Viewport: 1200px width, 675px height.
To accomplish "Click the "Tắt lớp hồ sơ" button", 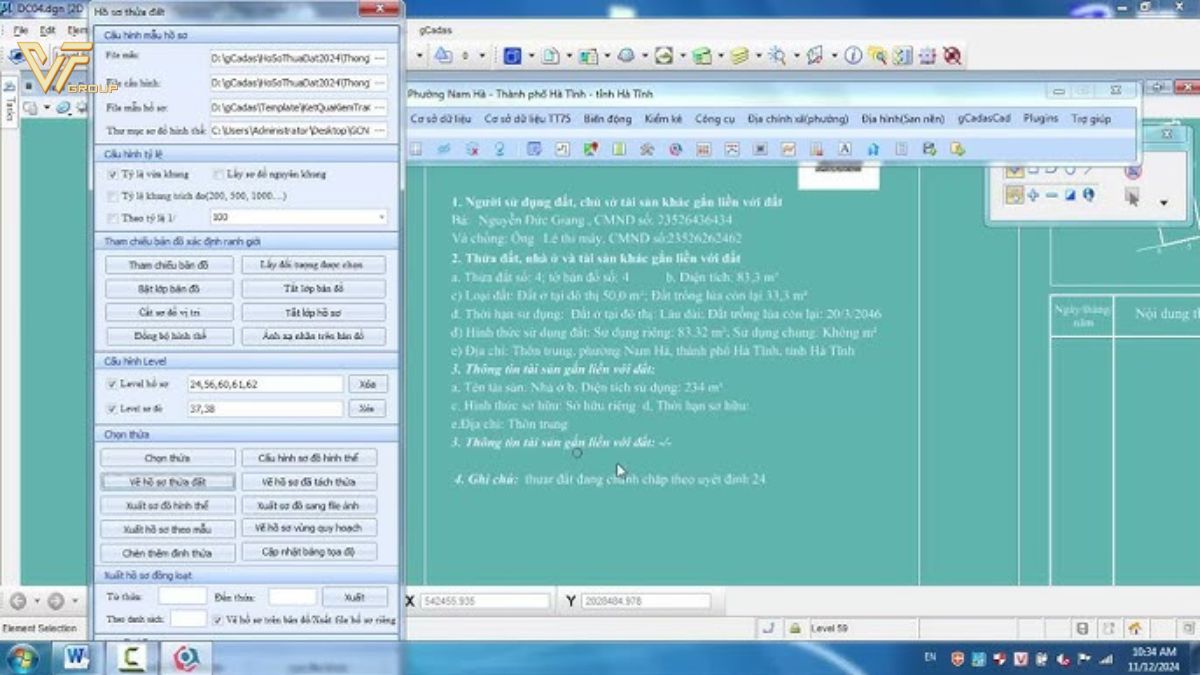I will click(314, 313).
